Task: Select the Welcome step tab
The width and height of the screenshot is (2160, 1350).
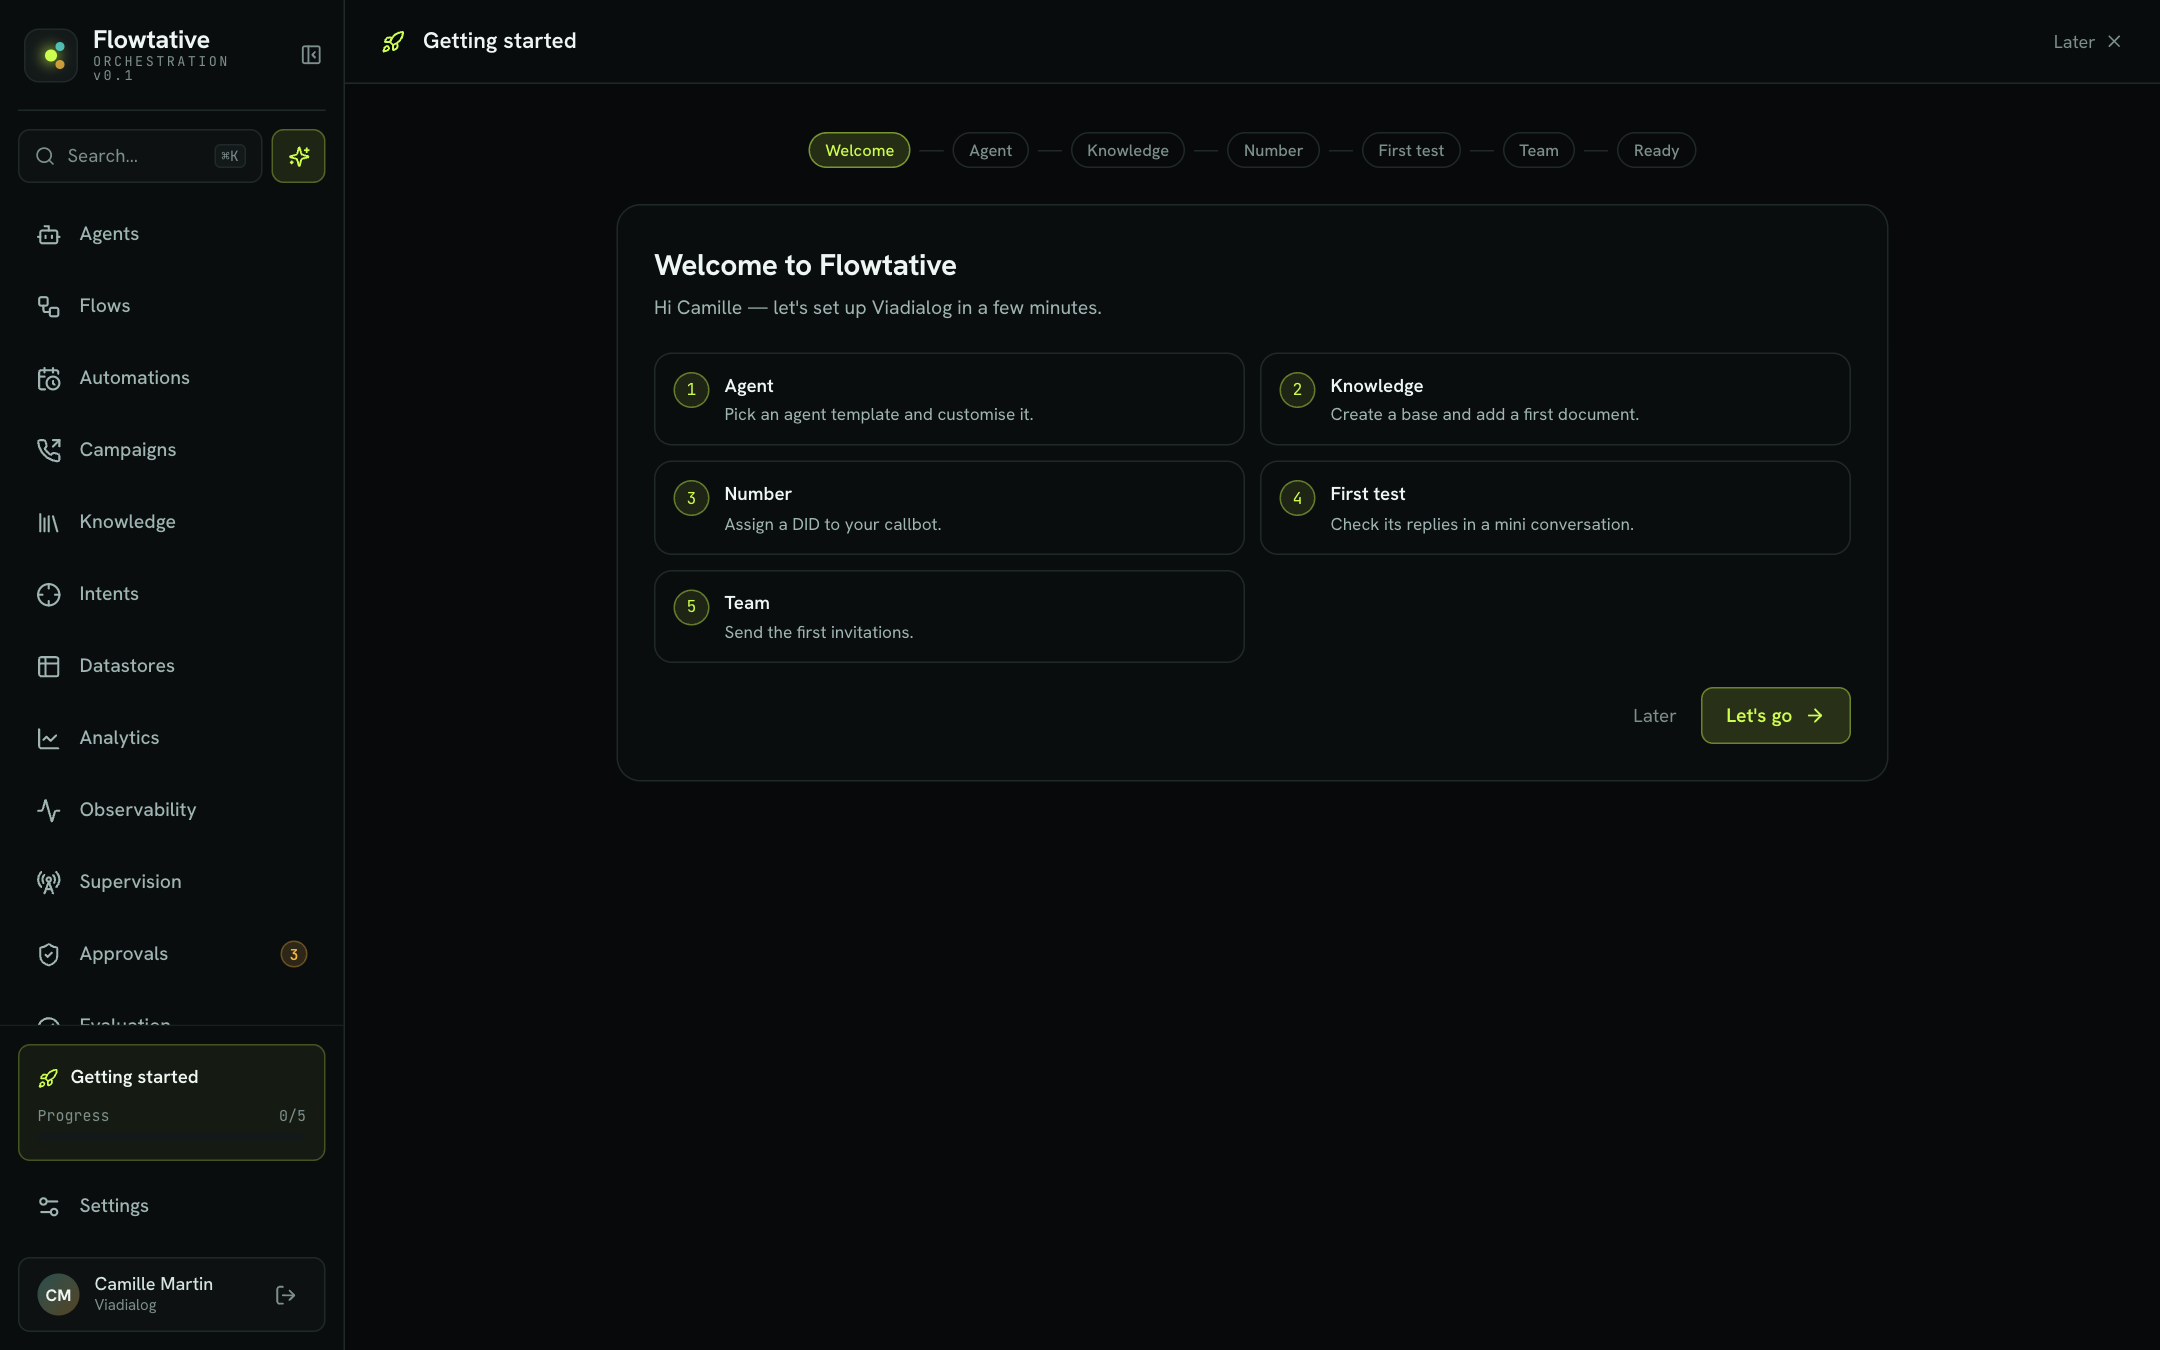Action: click(859, 150)
